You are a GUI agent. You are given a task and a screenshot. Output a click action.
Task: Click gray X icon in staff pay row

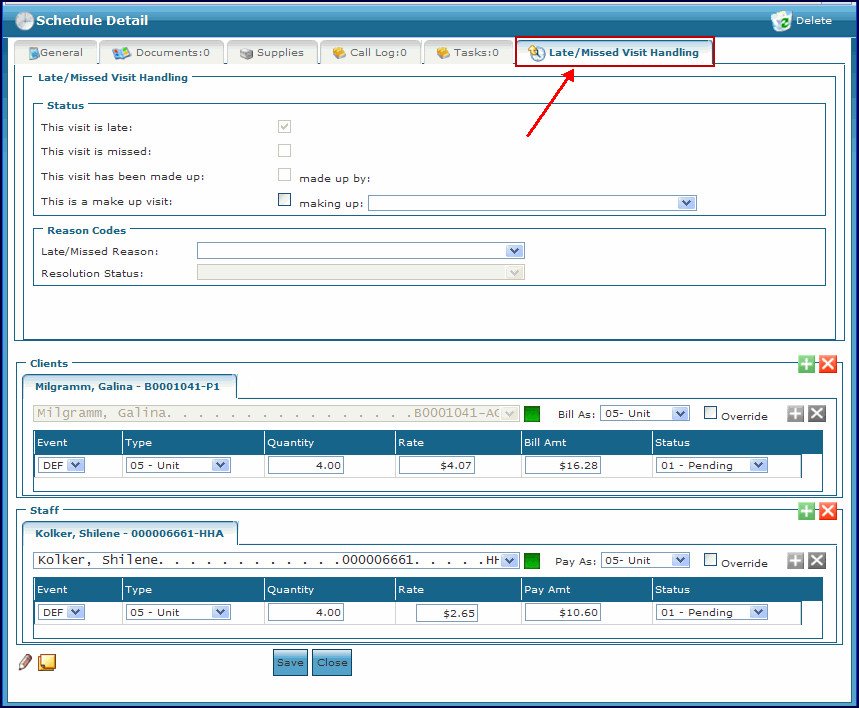tap(817, 561)
